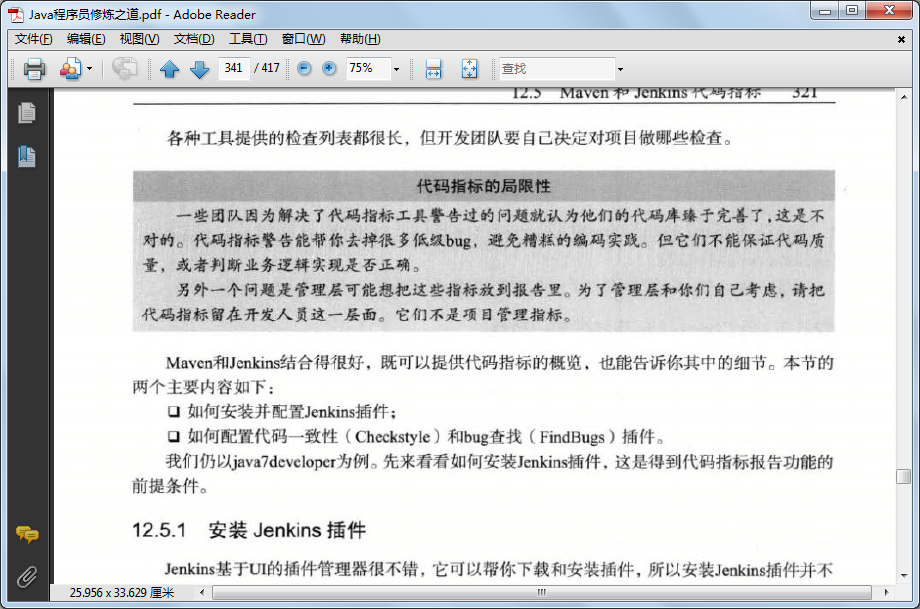Viewport: 920px width, 609px height.
Task: Click the page size 25.956 x 33.629 厘米 text
Action: coord(121,593)
